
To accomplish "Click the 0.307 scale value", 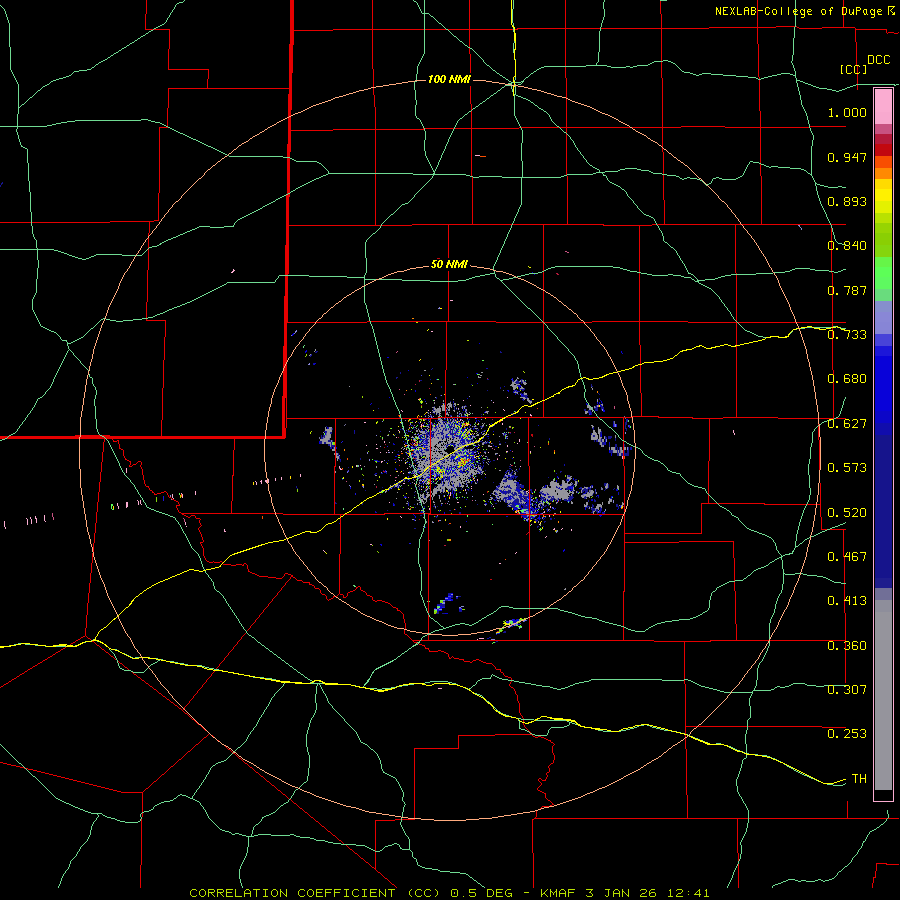I will 847,690.
